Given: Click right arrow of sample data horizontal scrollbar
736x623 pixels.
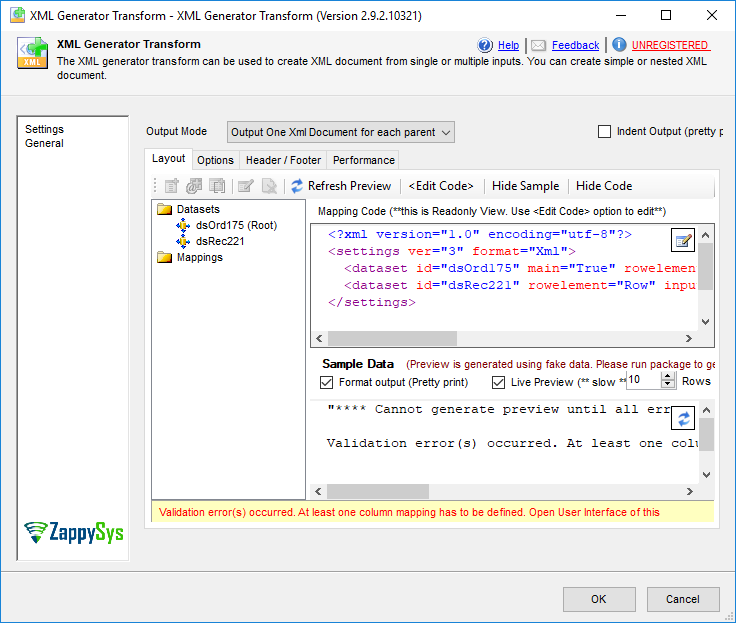Looking at the screenshot, I should pyautogui.click(x=690, y=492).
